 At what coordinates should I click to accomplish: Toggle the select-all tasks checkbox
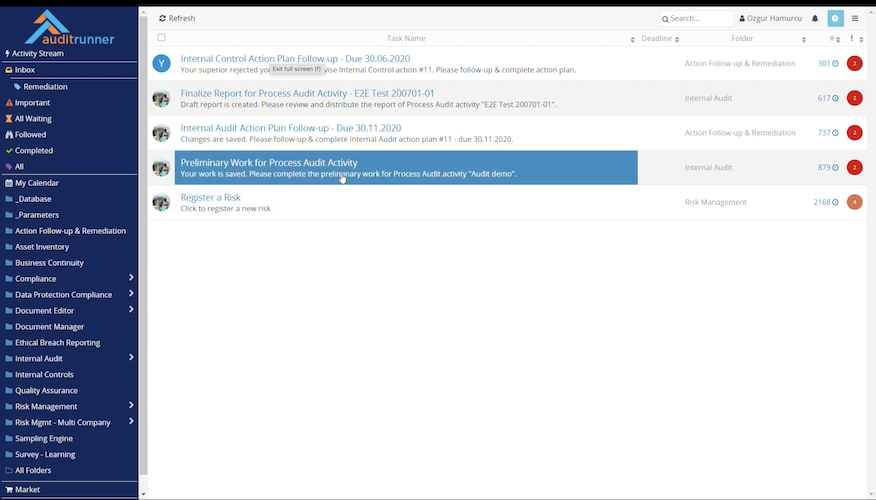pyautogui.click(x=161, y=37)
